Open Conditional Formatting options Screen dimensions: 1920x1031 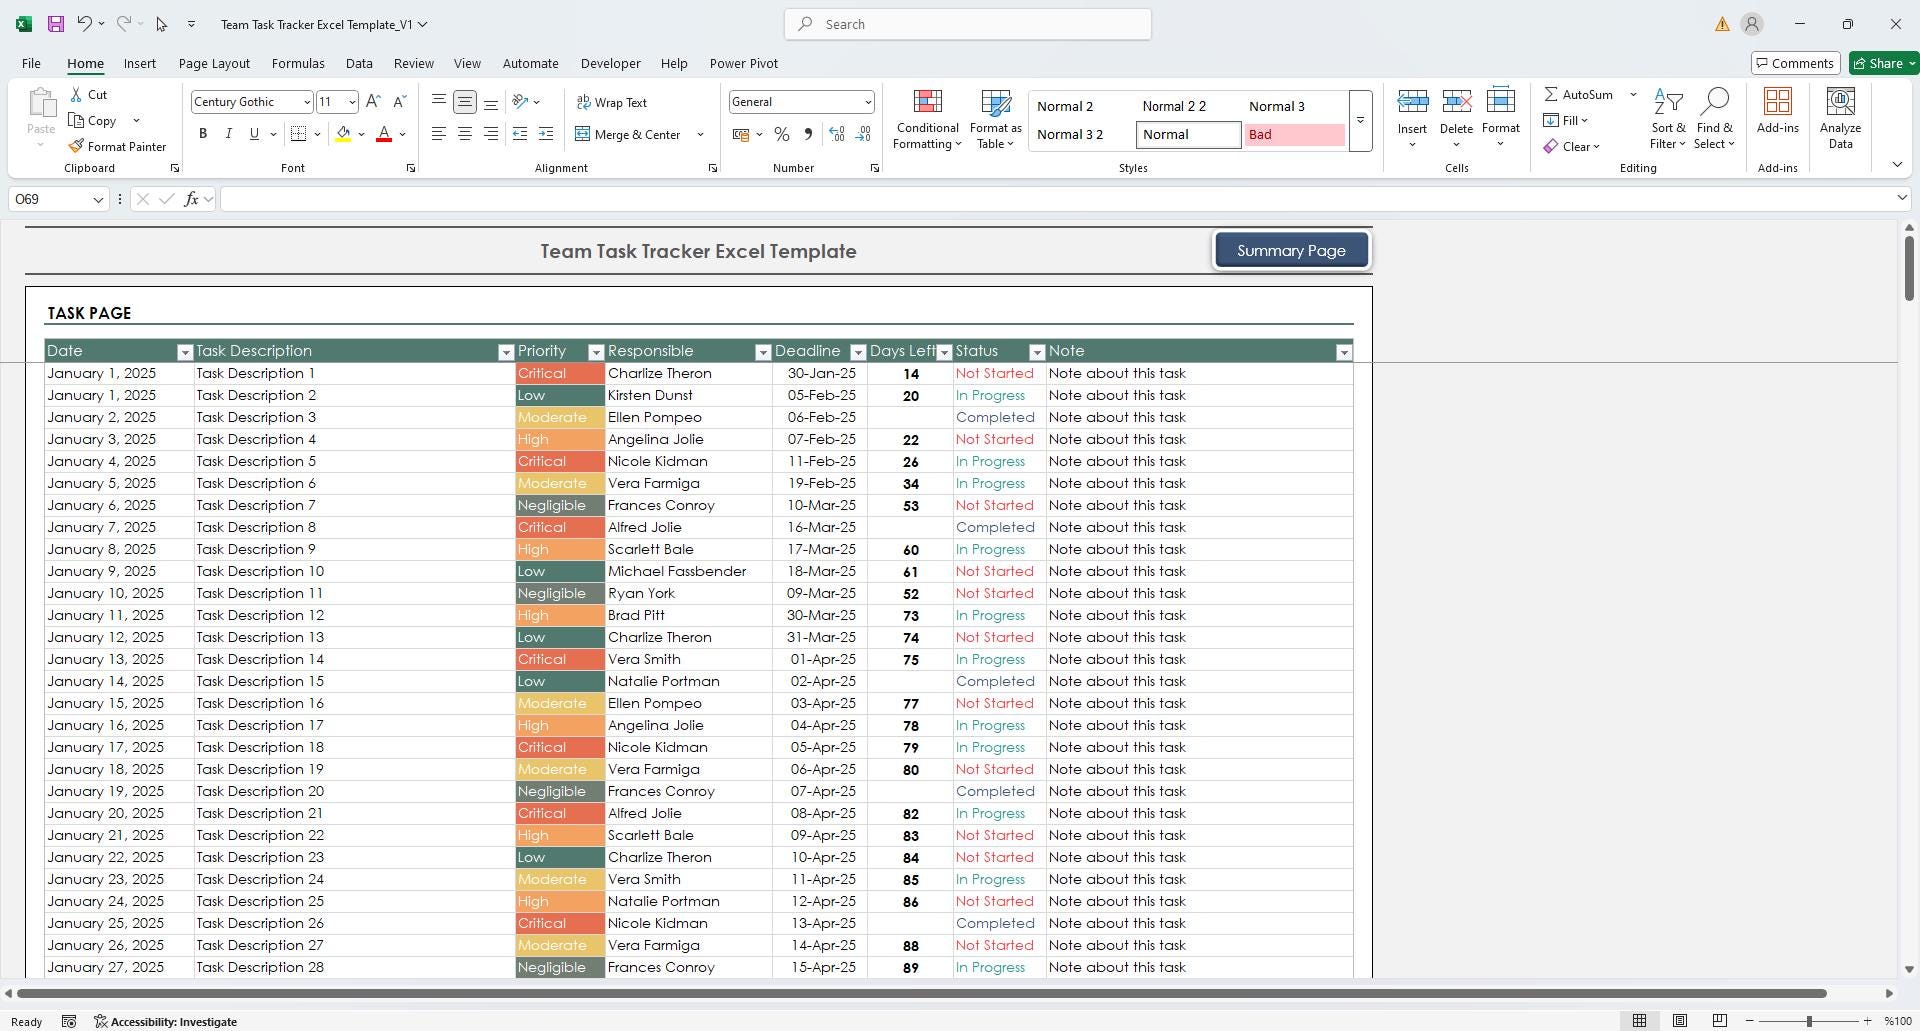[926, 118]
